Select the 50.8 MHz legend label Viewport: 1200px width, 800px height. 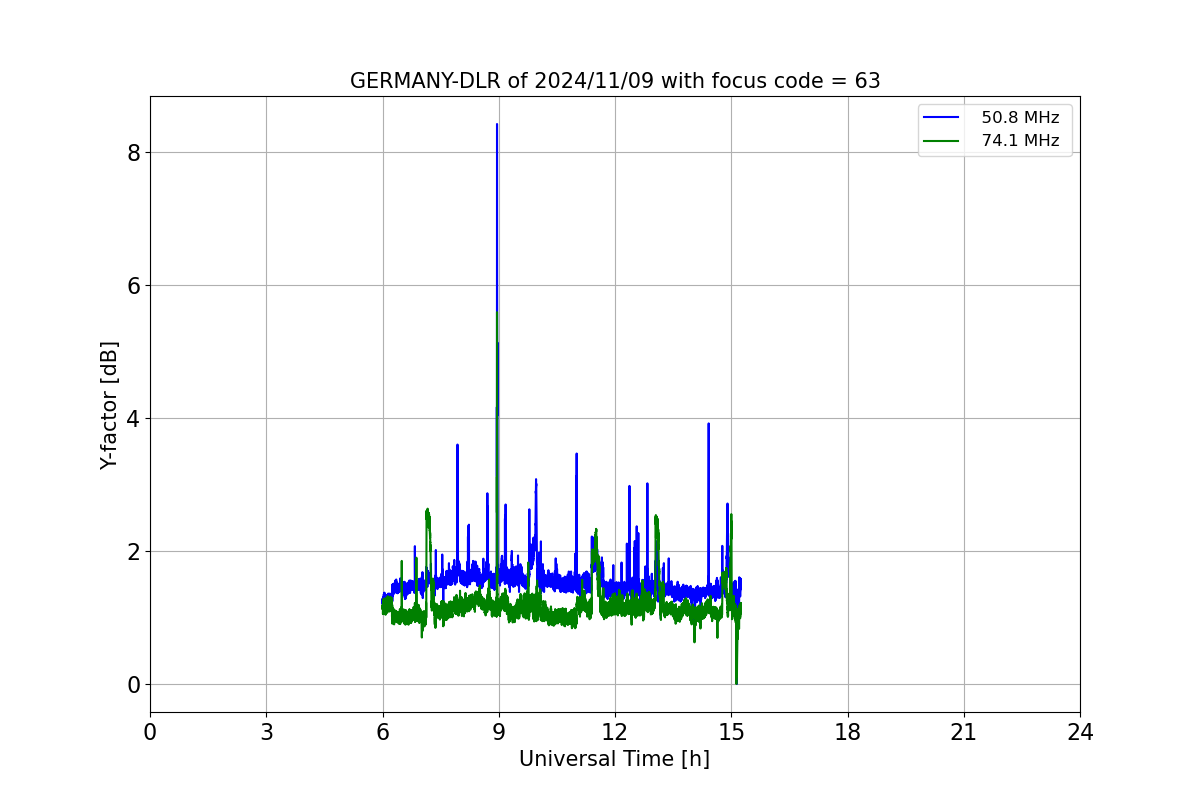coord(1020,118)
